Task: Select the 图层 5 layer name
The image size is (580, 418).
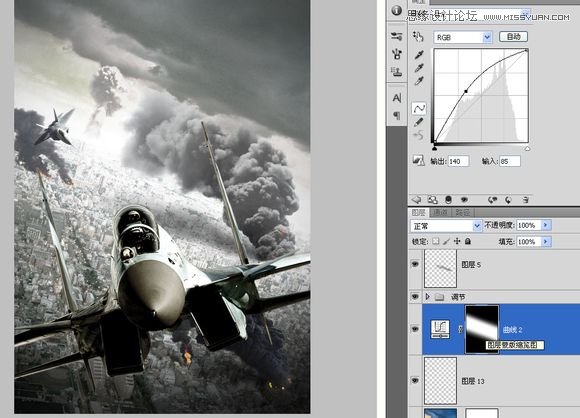Action: (x=471, y=264)
